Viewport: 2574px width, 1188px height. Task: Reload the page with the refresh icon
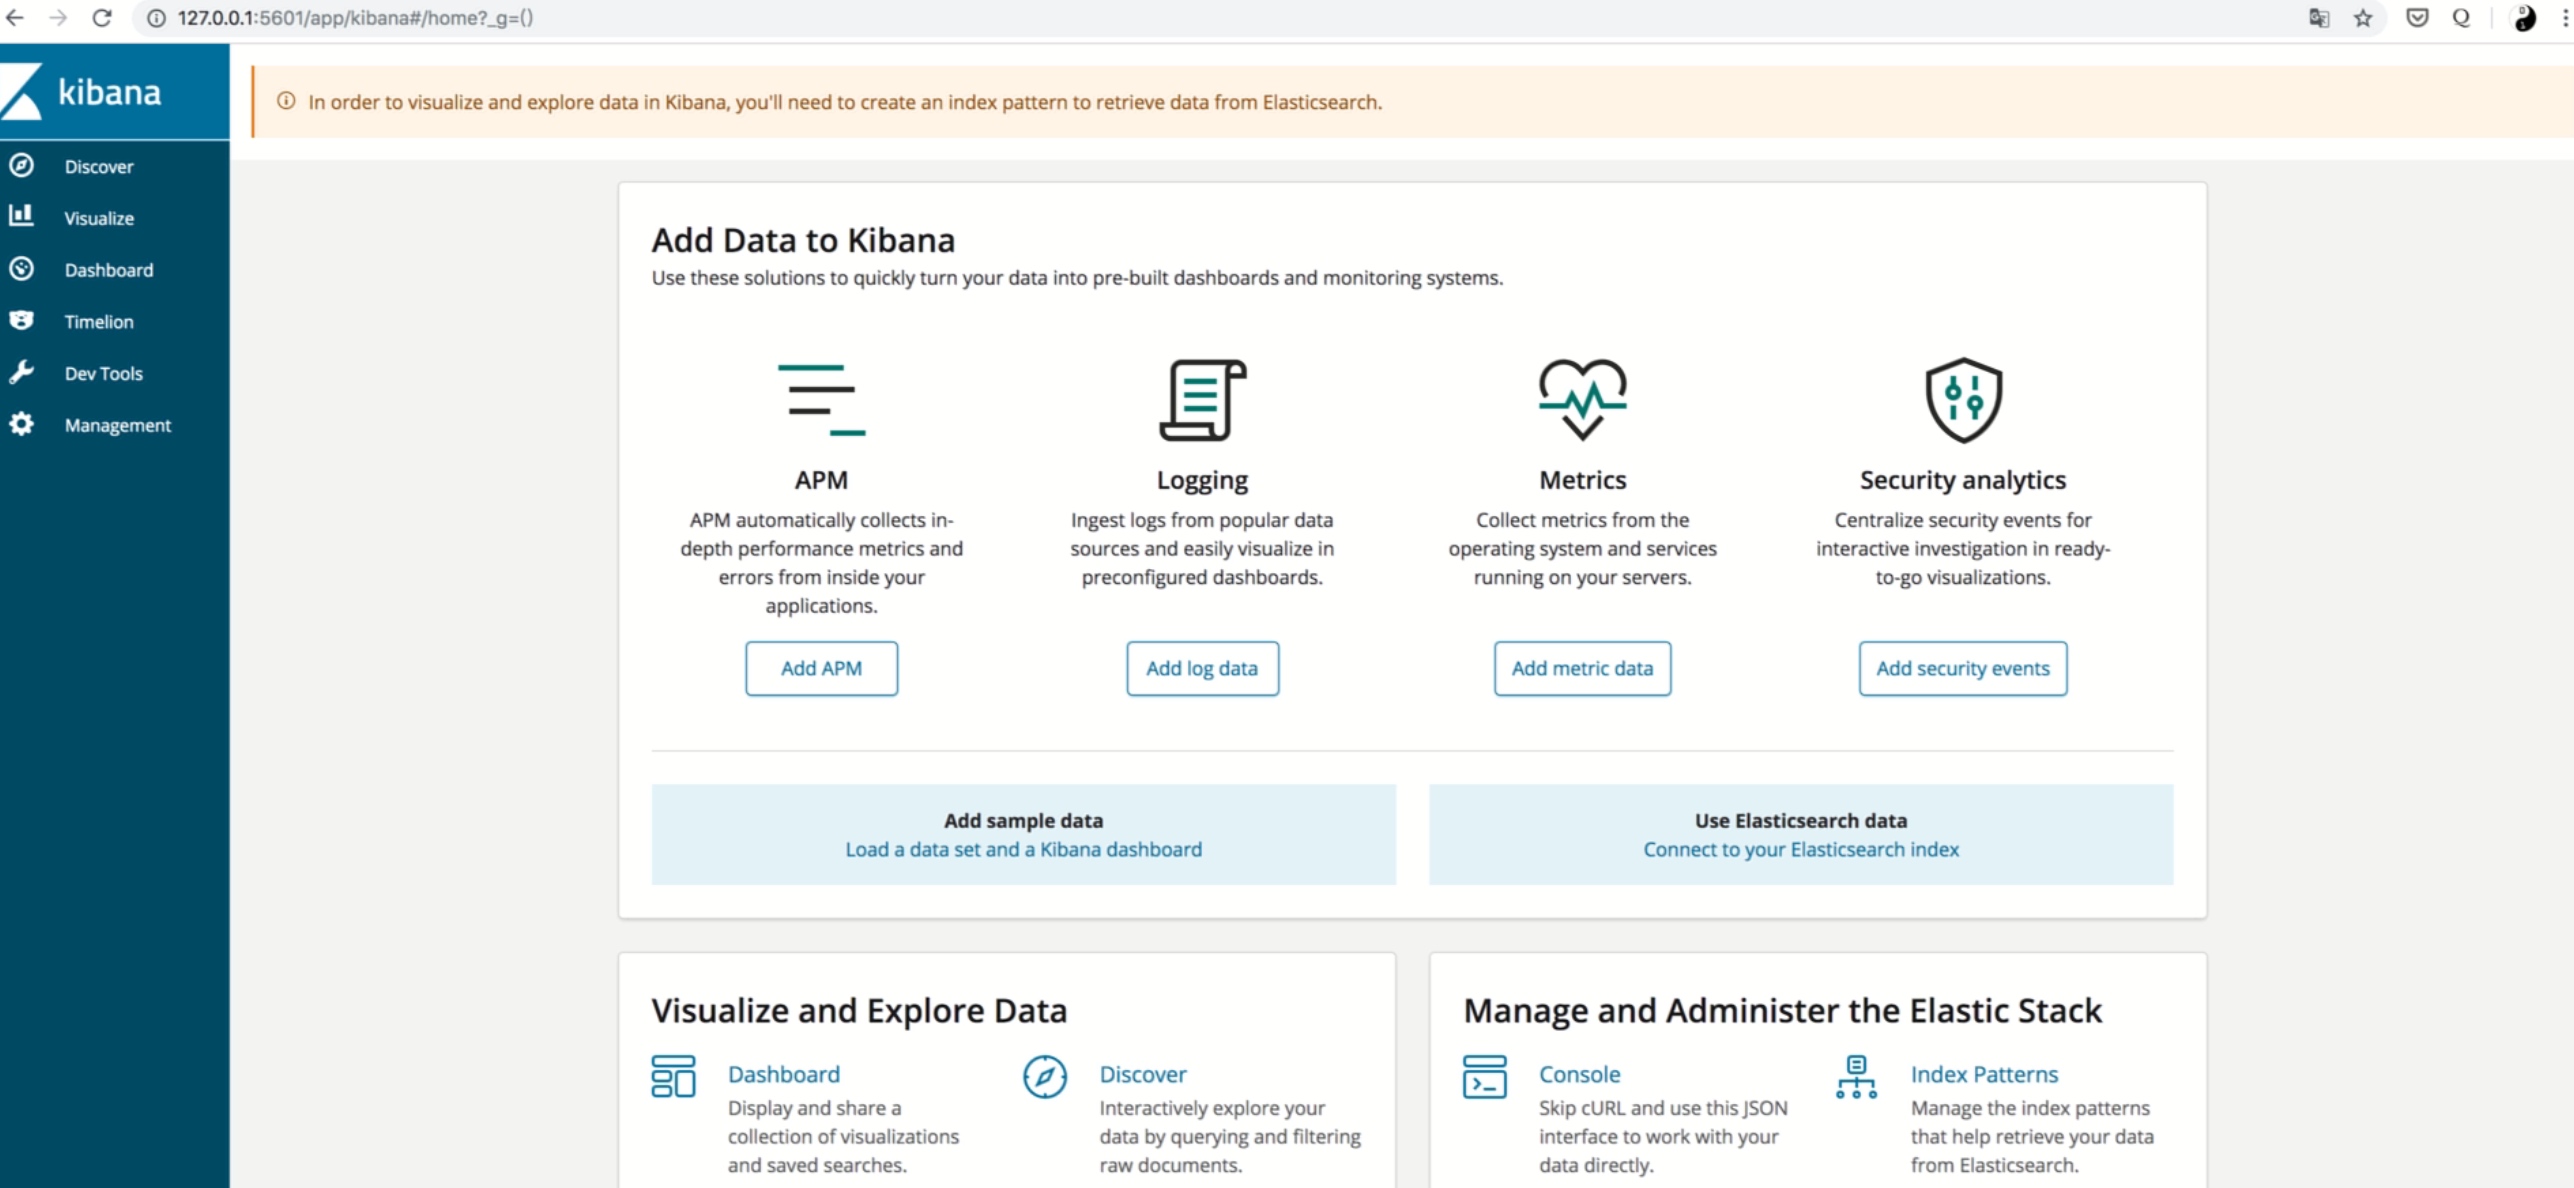coord(102,17)
